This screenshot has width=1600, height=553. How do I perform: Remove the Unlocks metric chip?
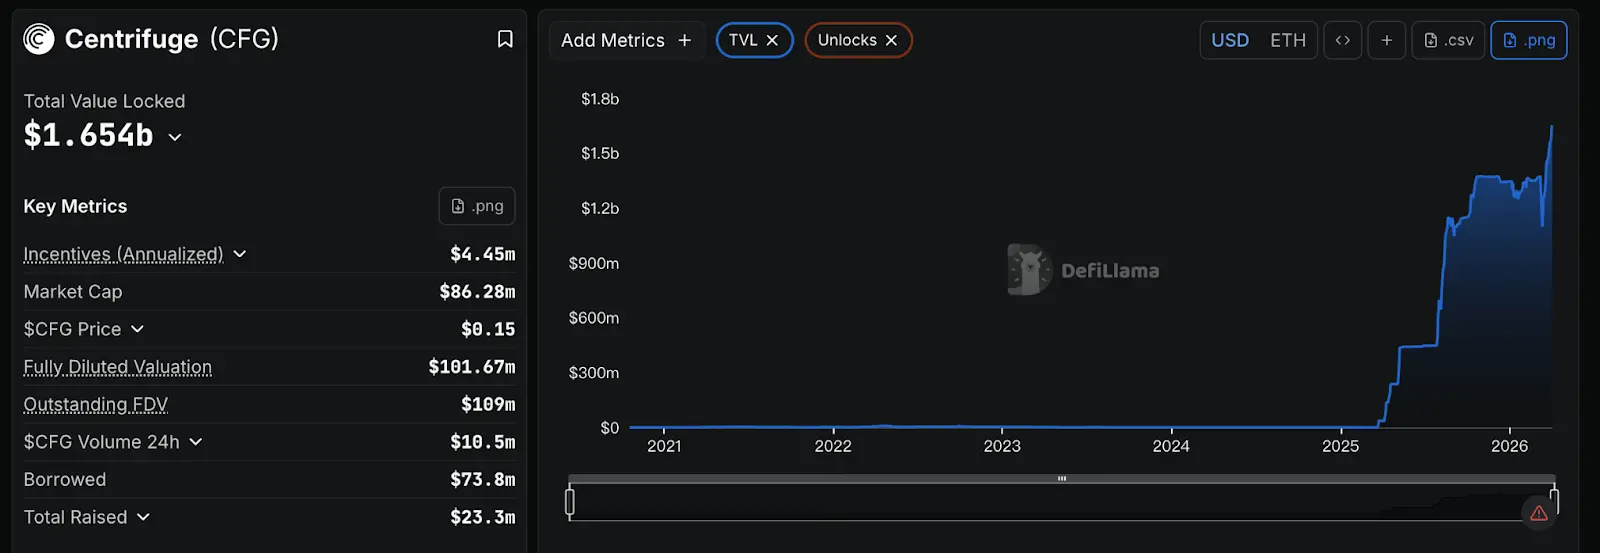click(x=891, y=40)
